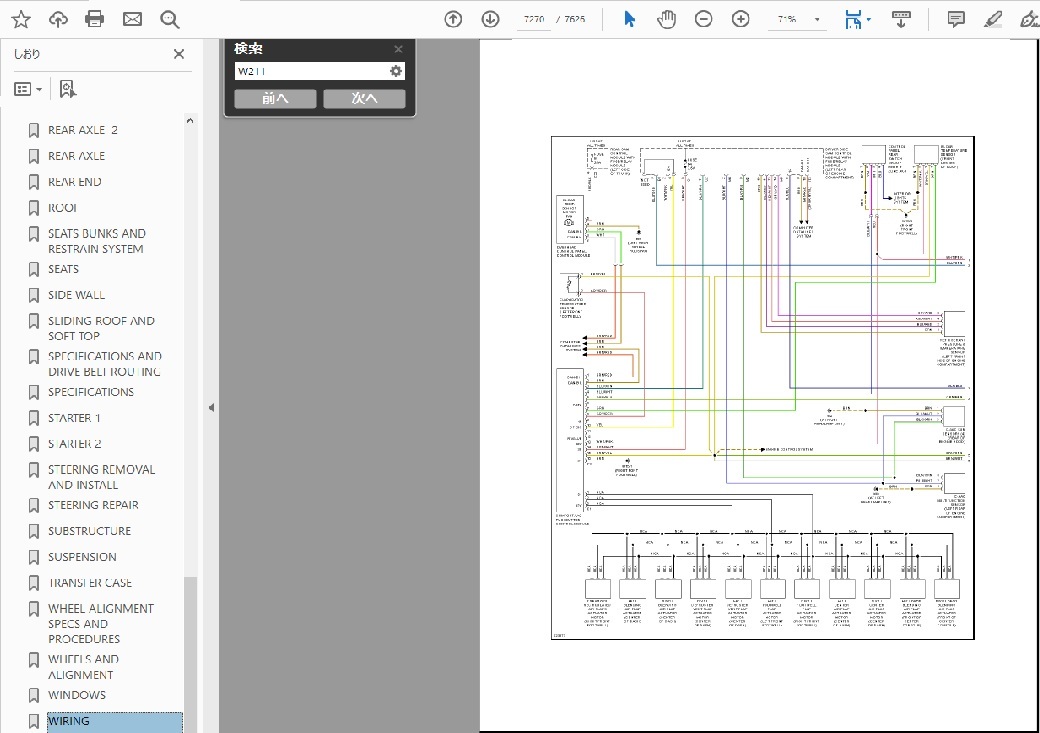Open the REAR END bookmark

(x=74, y=182)
